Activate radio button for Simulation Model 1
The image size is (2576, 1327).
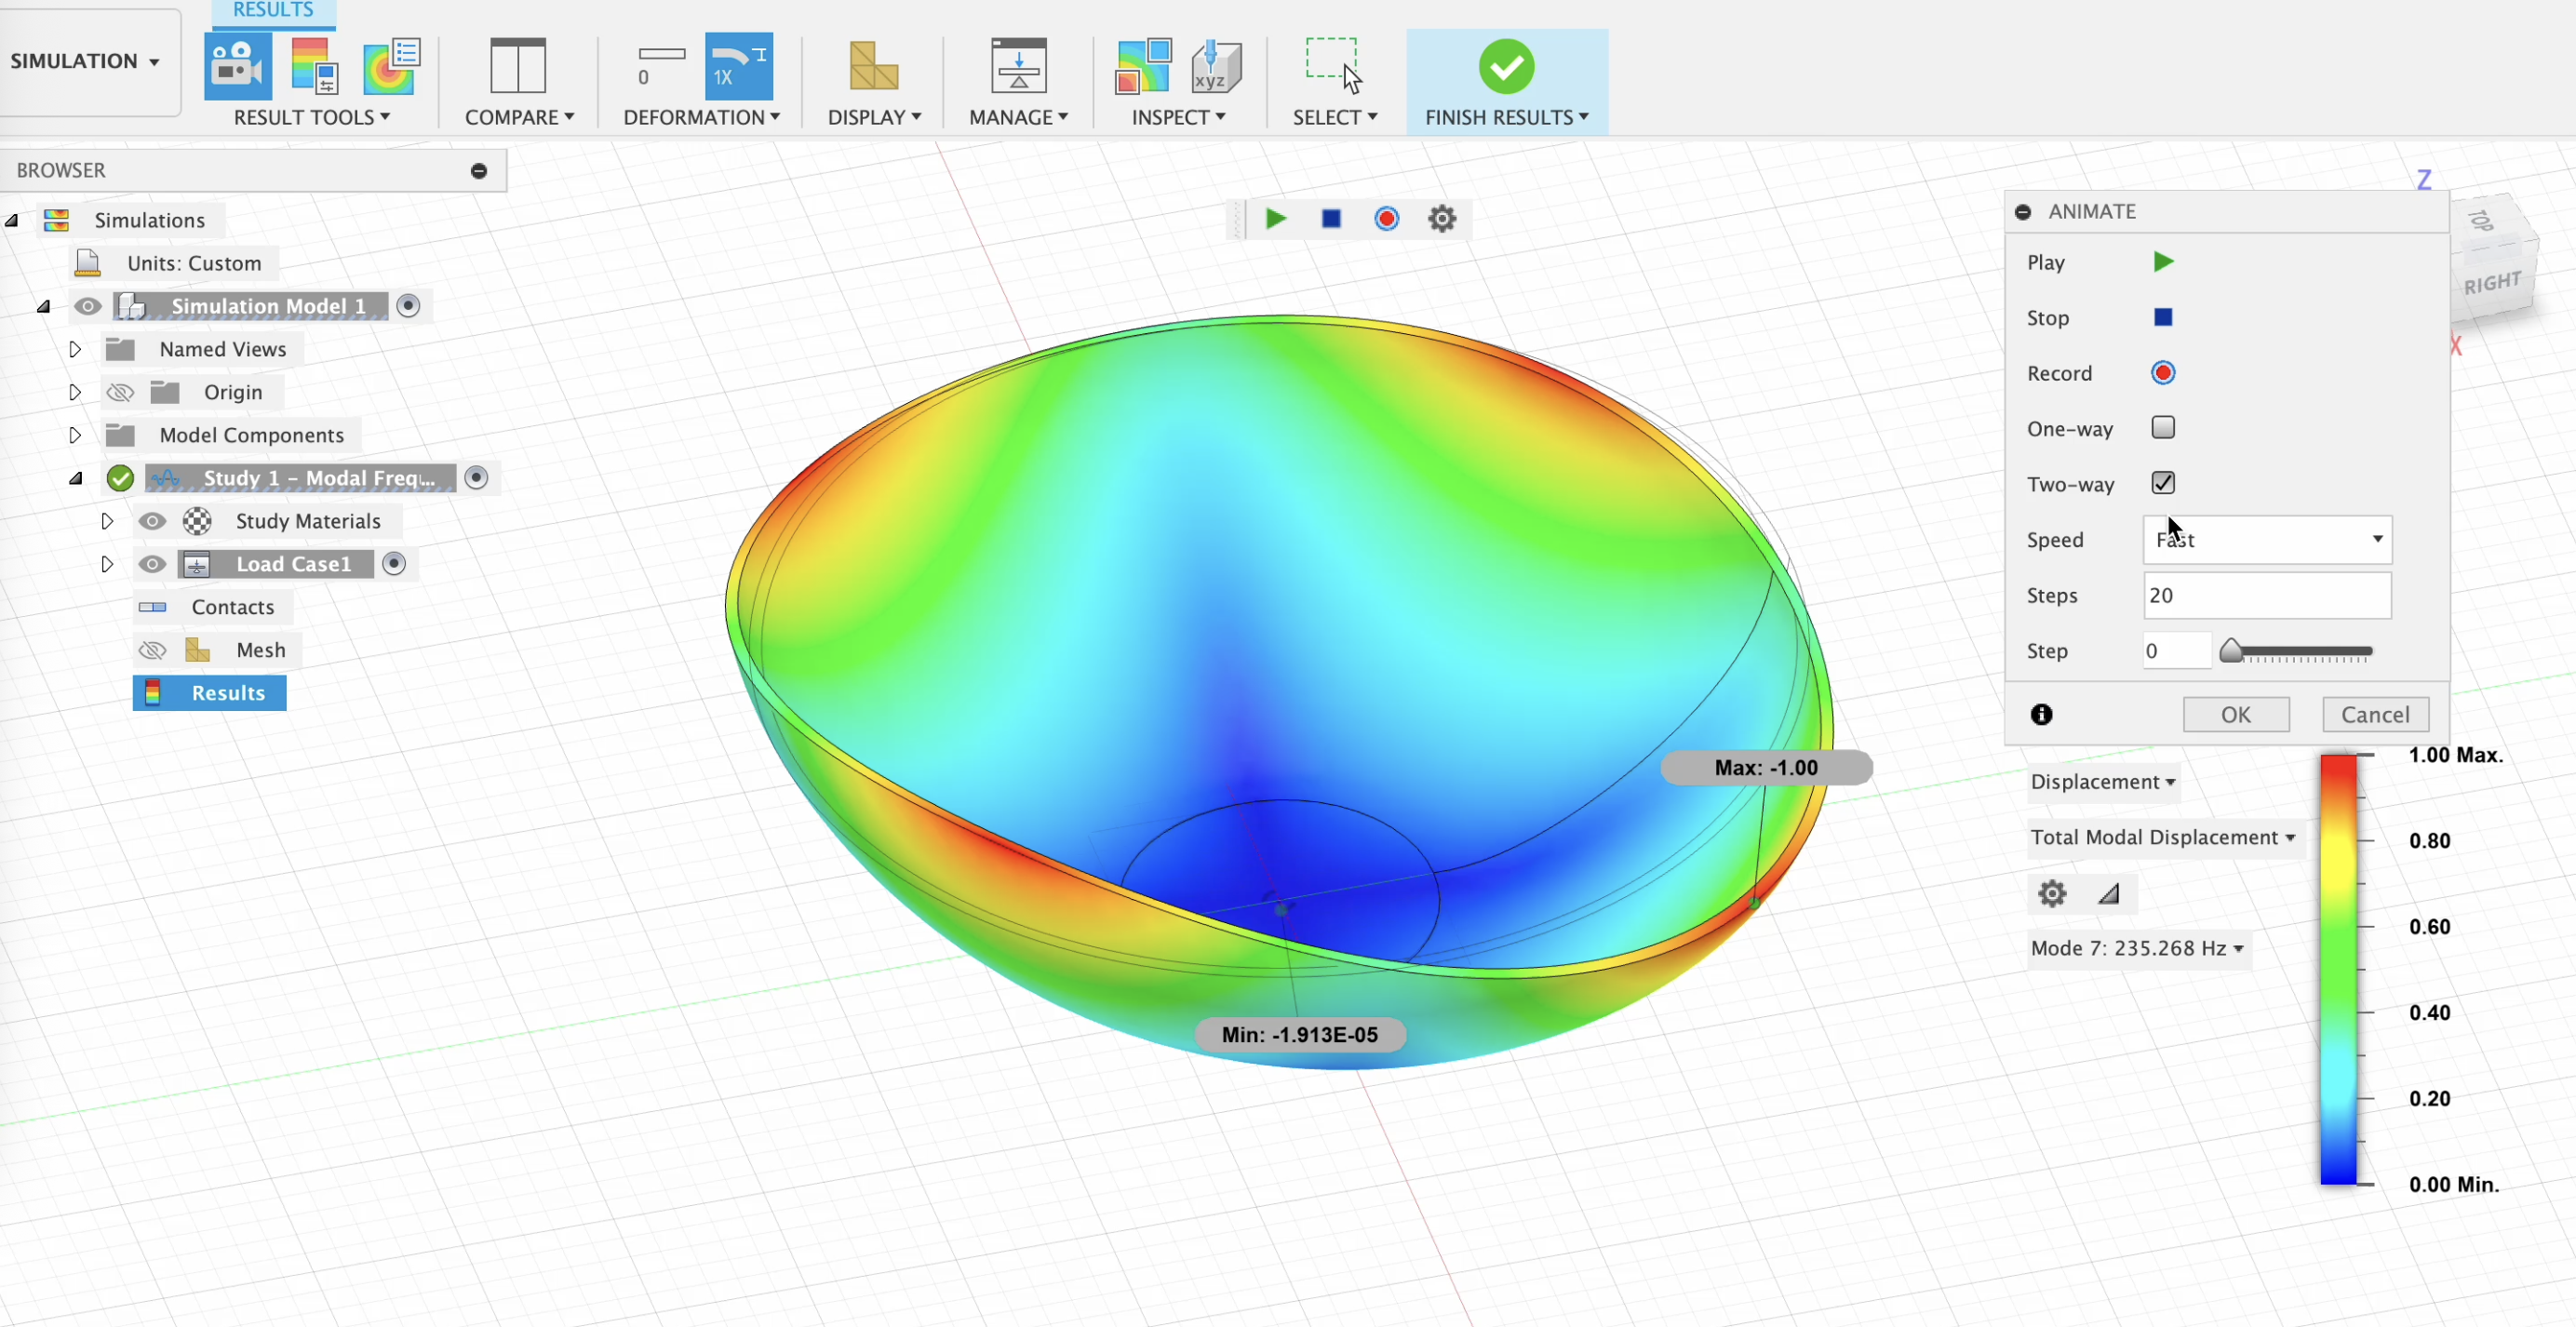pos(408,305)
